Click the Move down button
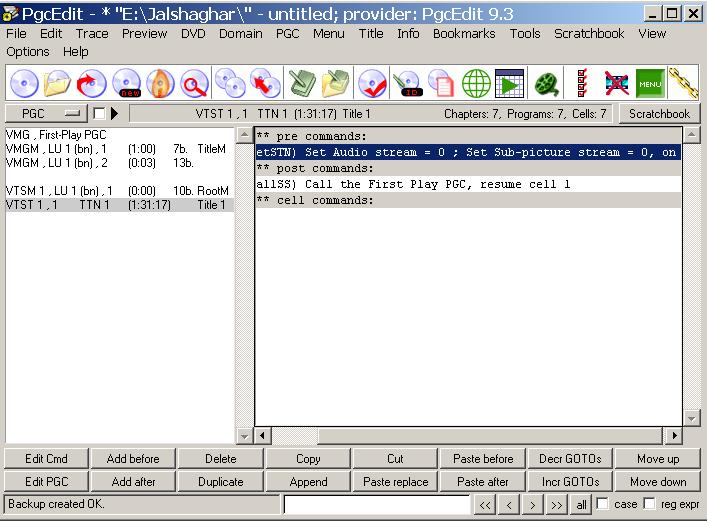The image size is (707, 521). [x=658, y=482]
